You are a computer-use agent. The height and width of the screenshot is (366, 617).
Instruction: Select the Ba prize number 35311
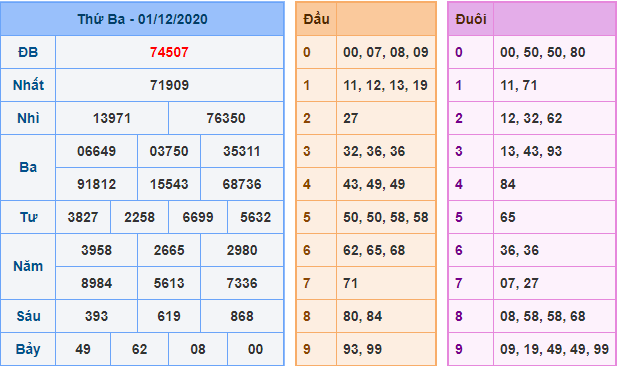242,152
